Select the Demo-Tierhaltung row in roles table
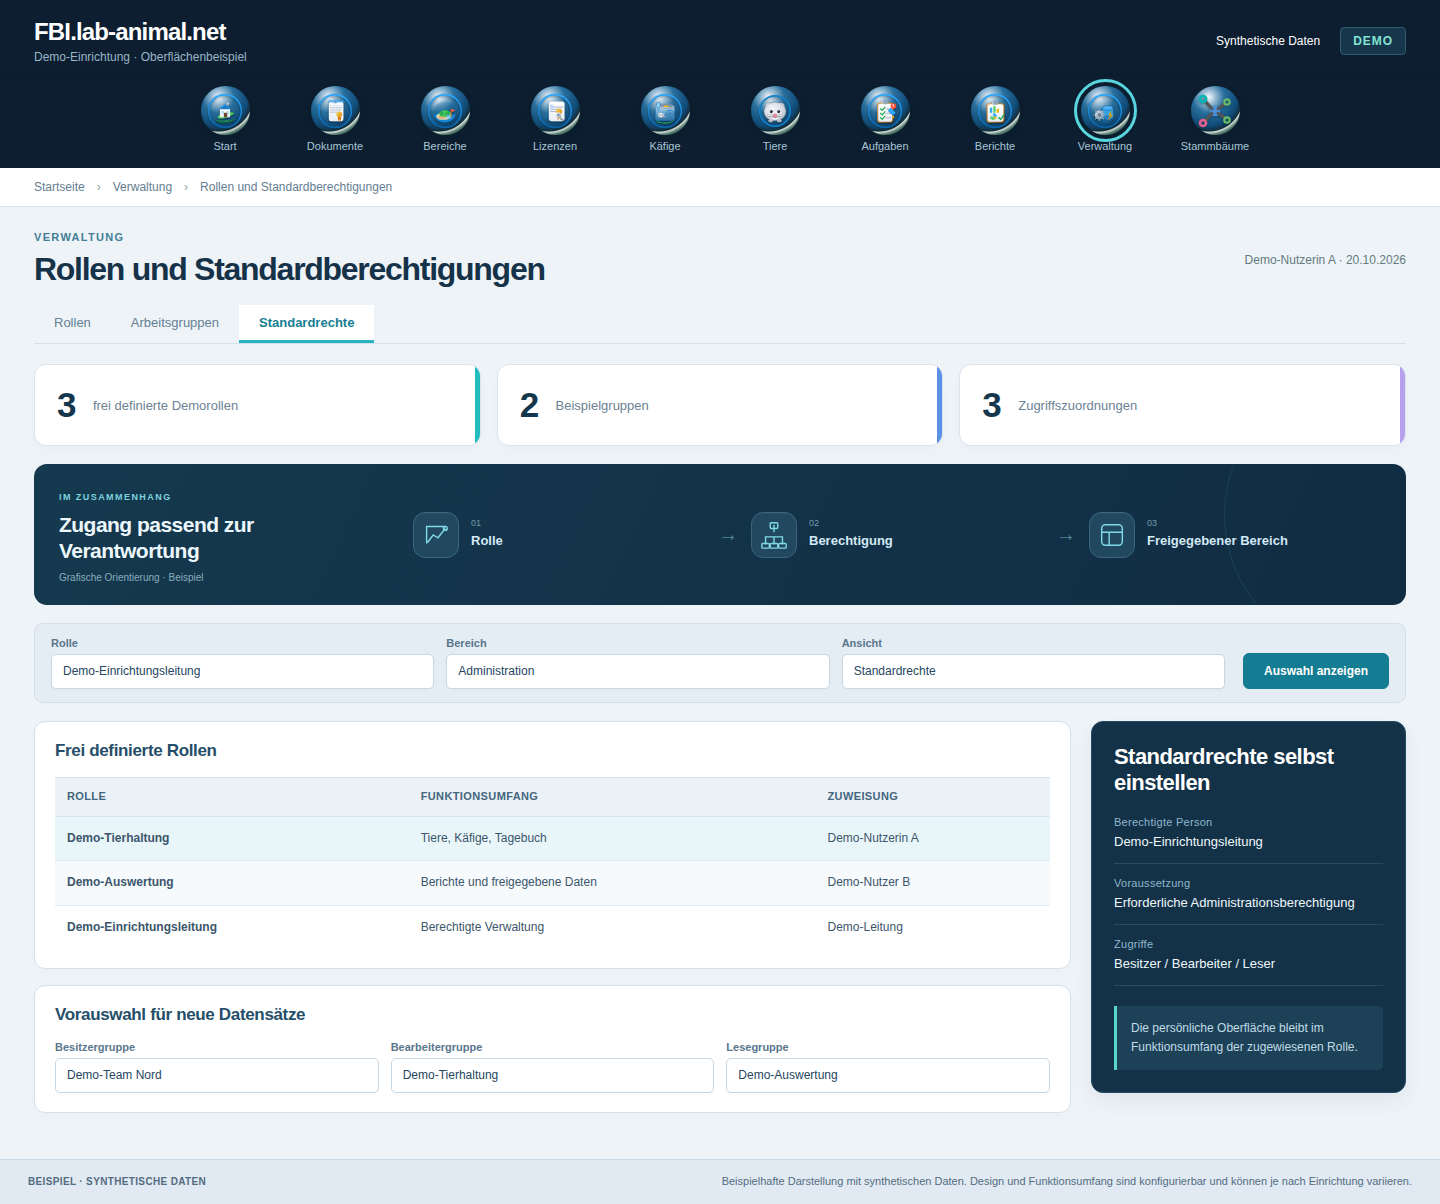 (552, 838)
